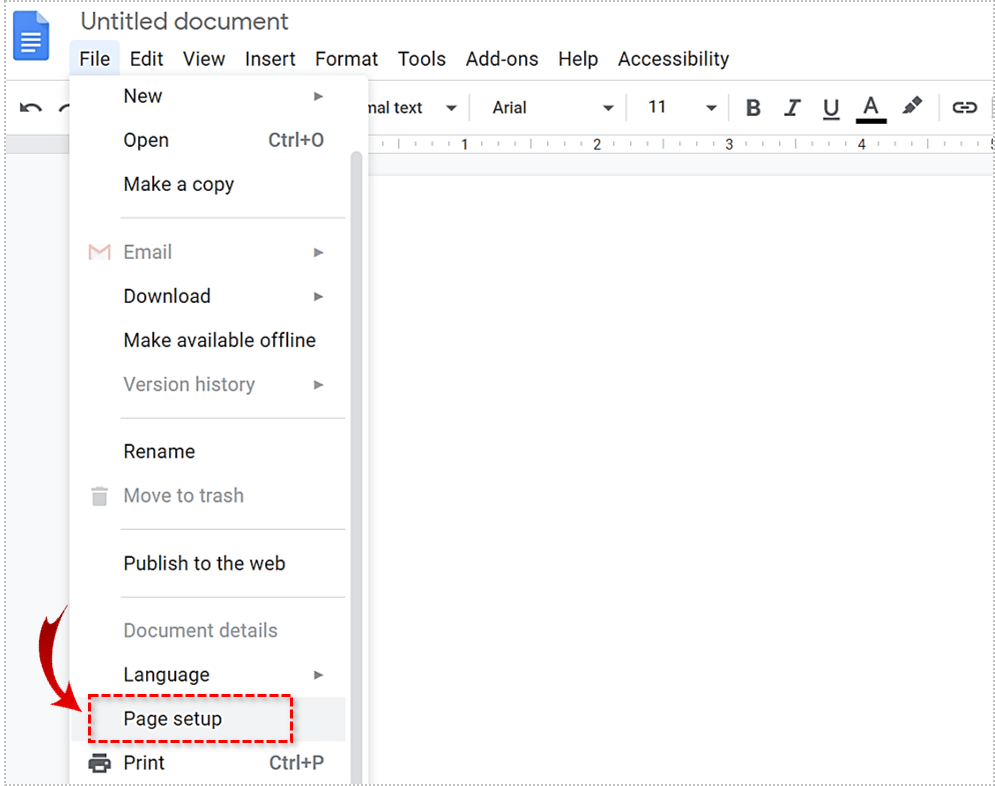Choose Make a copy
The height and width of the screenshot is (786, 995).
click(179, 184)
